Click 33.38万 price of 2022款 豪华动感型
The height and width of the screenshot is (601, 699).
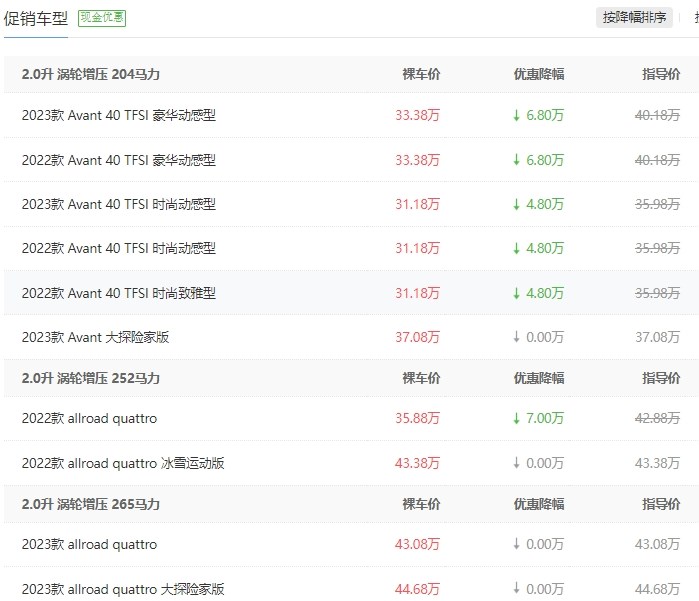click(417, 160)
